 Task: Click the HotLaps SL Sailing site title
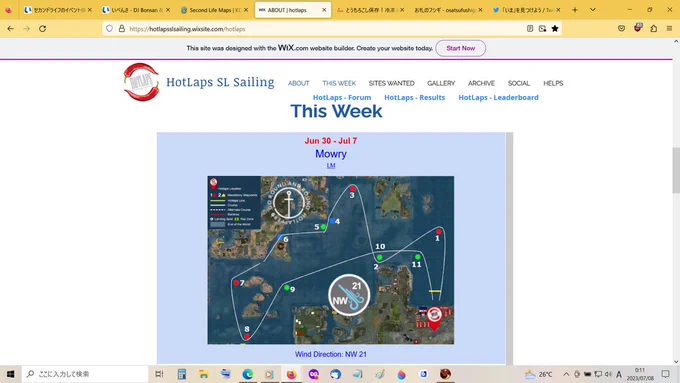pyautogui.click(x=220, y=82)
